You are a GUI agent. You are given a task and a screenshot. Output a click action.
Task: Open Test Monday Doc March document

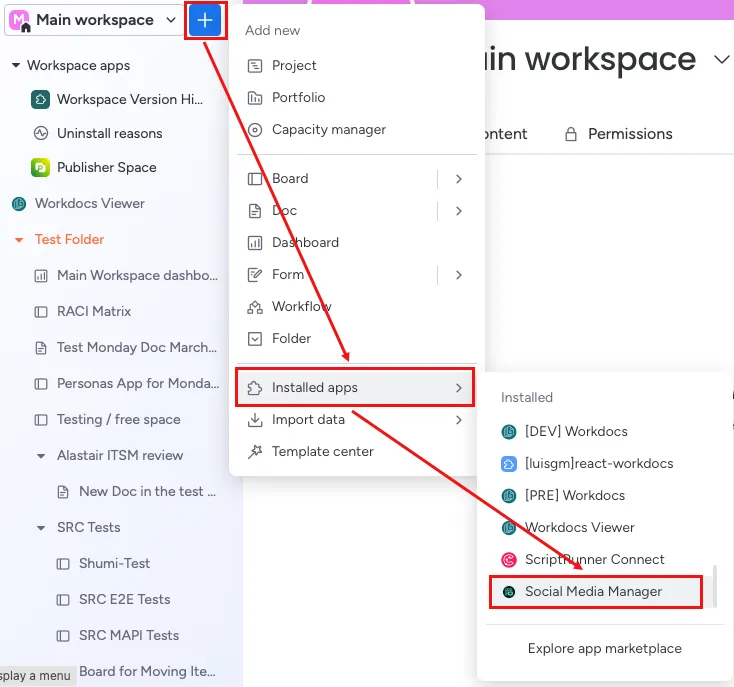coord(125,348)
